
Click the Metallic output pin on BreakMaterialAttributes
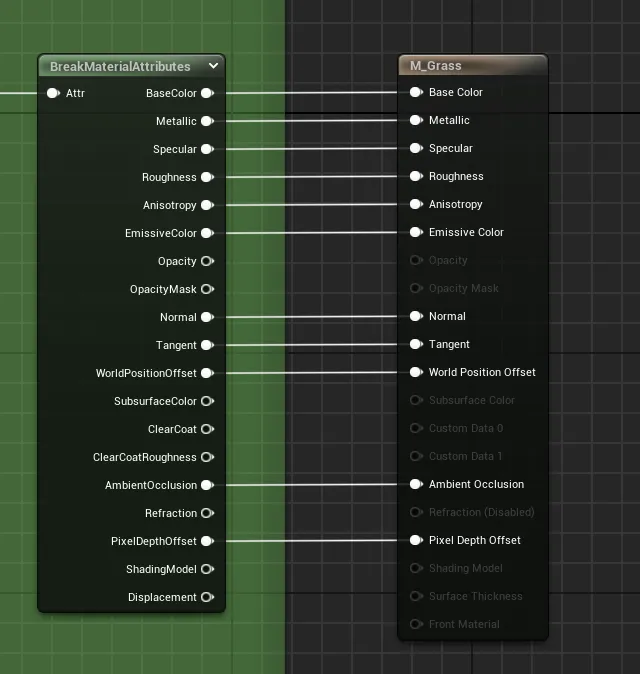(x=208, y=121)
